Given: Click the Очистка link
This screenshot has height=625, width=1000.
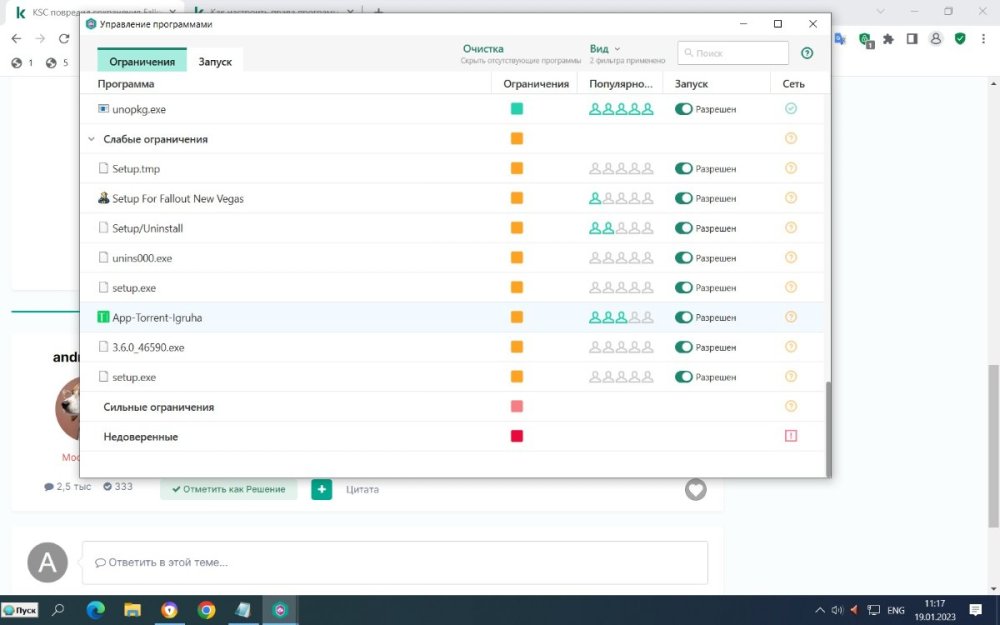Looking at the screenshot, I should [483, 48].
